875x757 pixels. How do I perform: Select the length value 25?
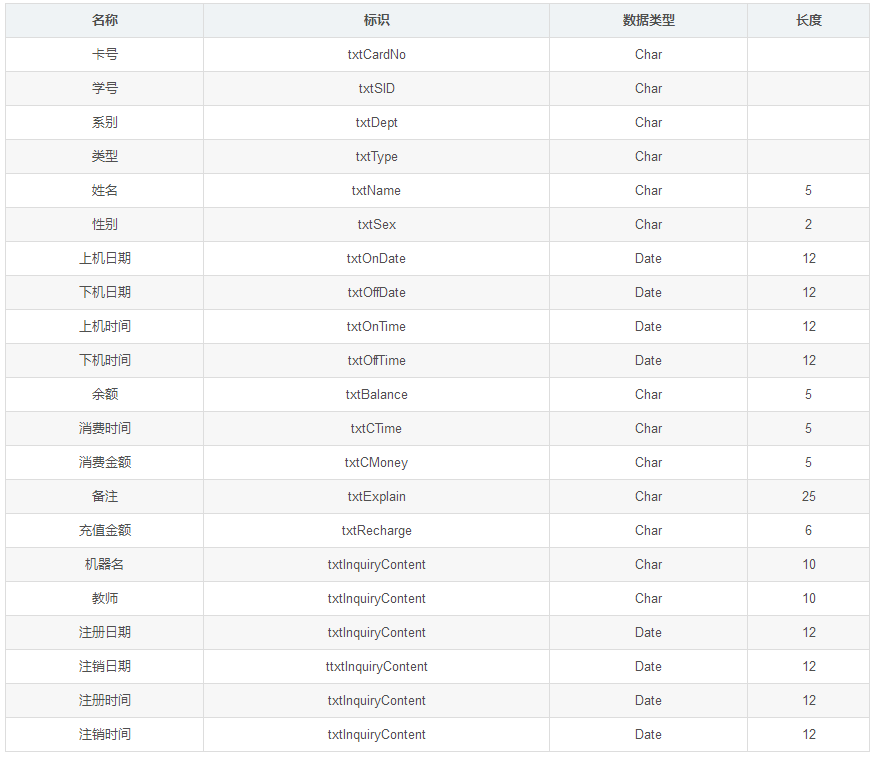pyautogui.click(x=809, y=496)
